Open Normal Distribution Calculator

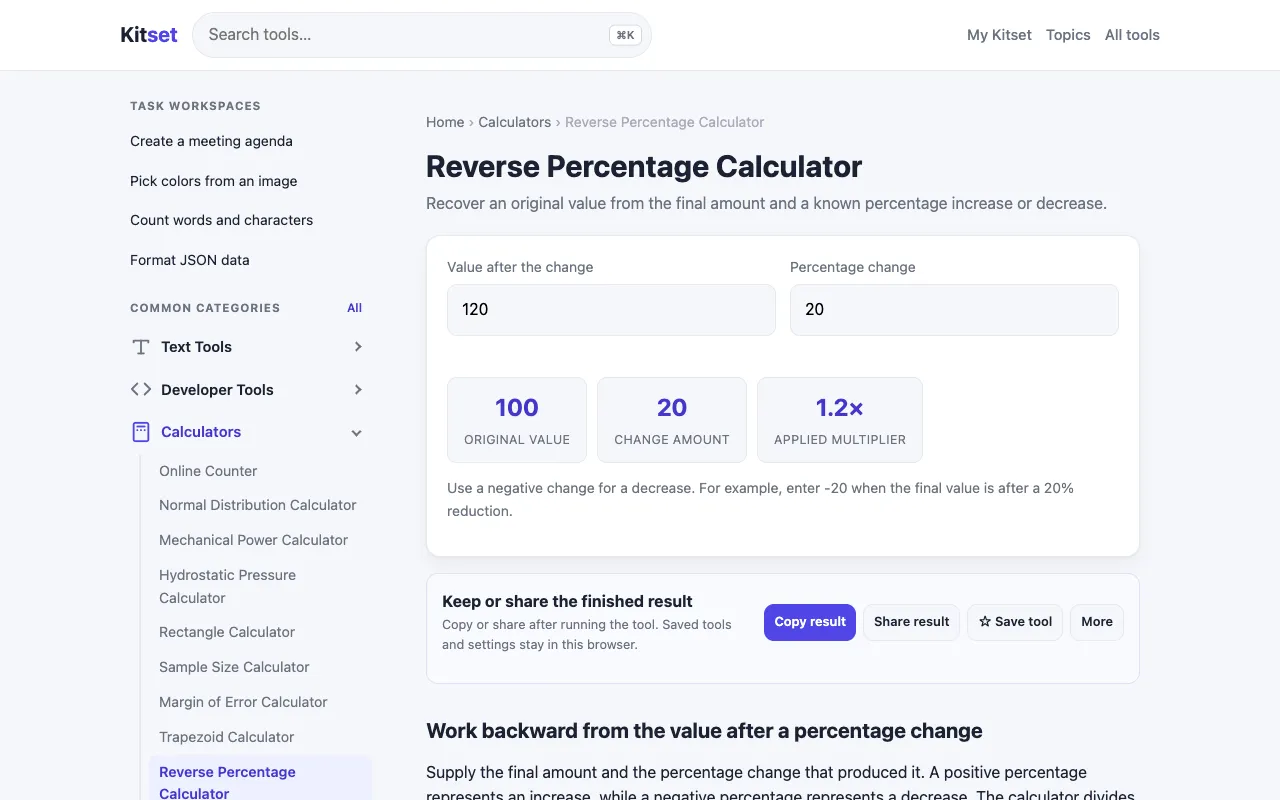click(258, 505)
